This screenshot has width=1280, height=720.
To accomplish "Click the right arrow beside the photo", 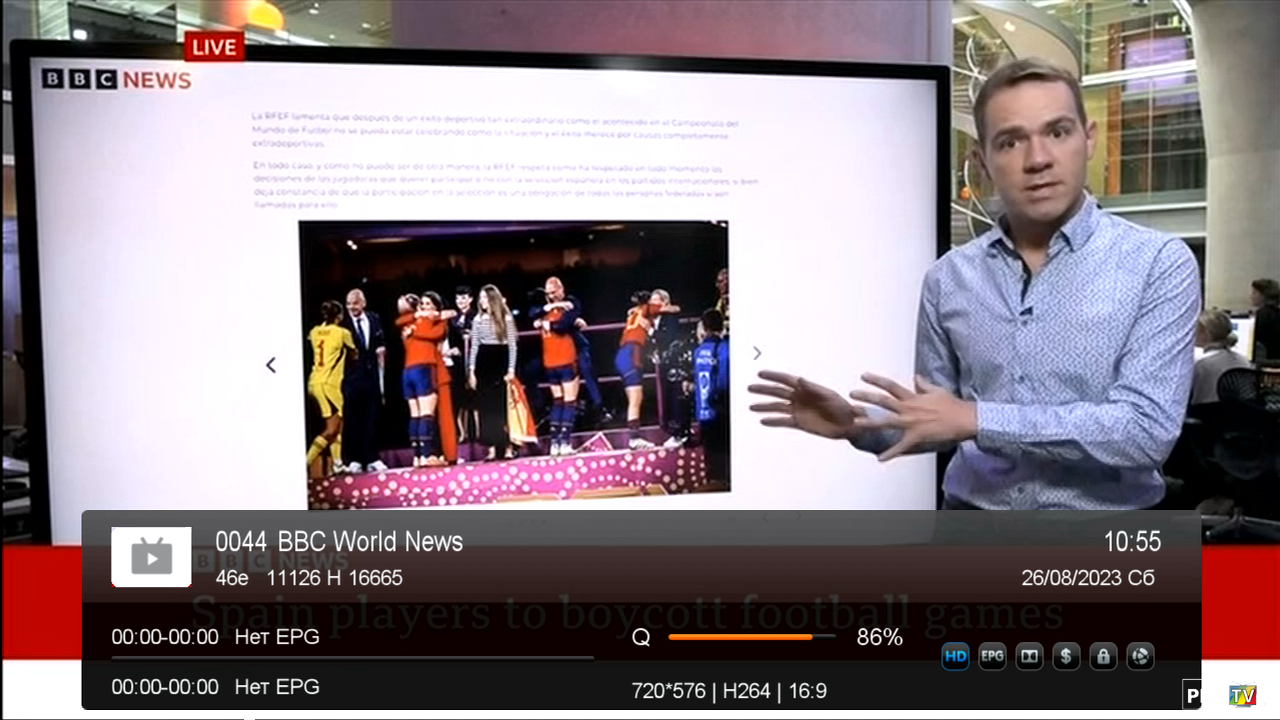I will [x=757, y=353].
